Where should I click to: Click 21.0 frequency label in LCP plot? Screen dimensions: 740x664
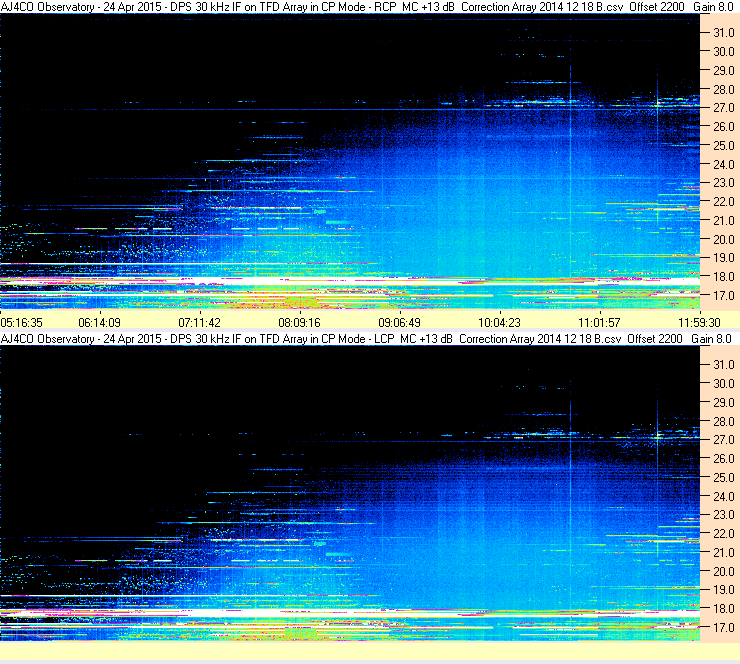point(724,553)
